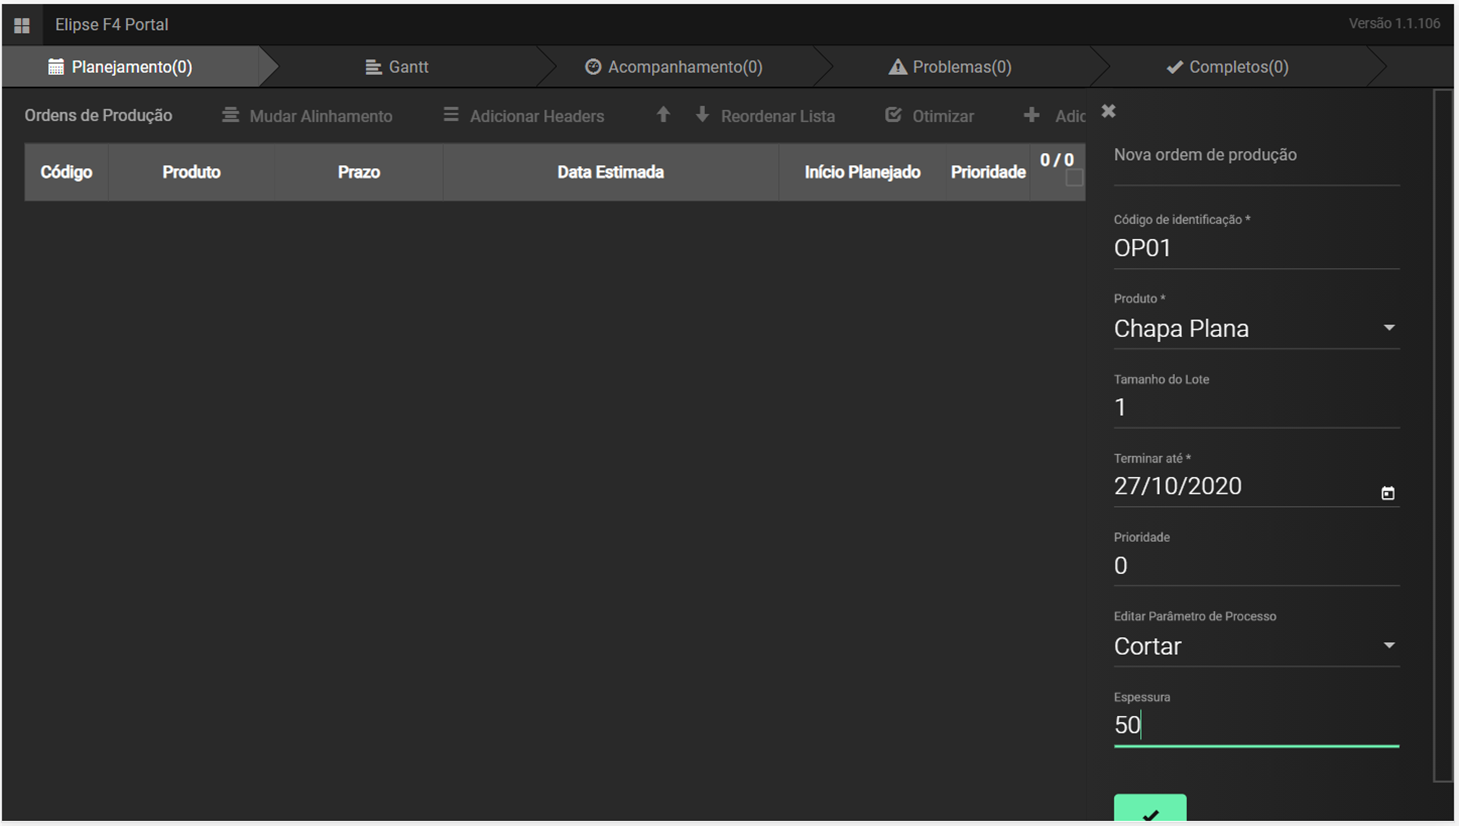1459x826 pixels.
Task: Go to the Acompanhamento(0) tab
Action: pos(673,67)
